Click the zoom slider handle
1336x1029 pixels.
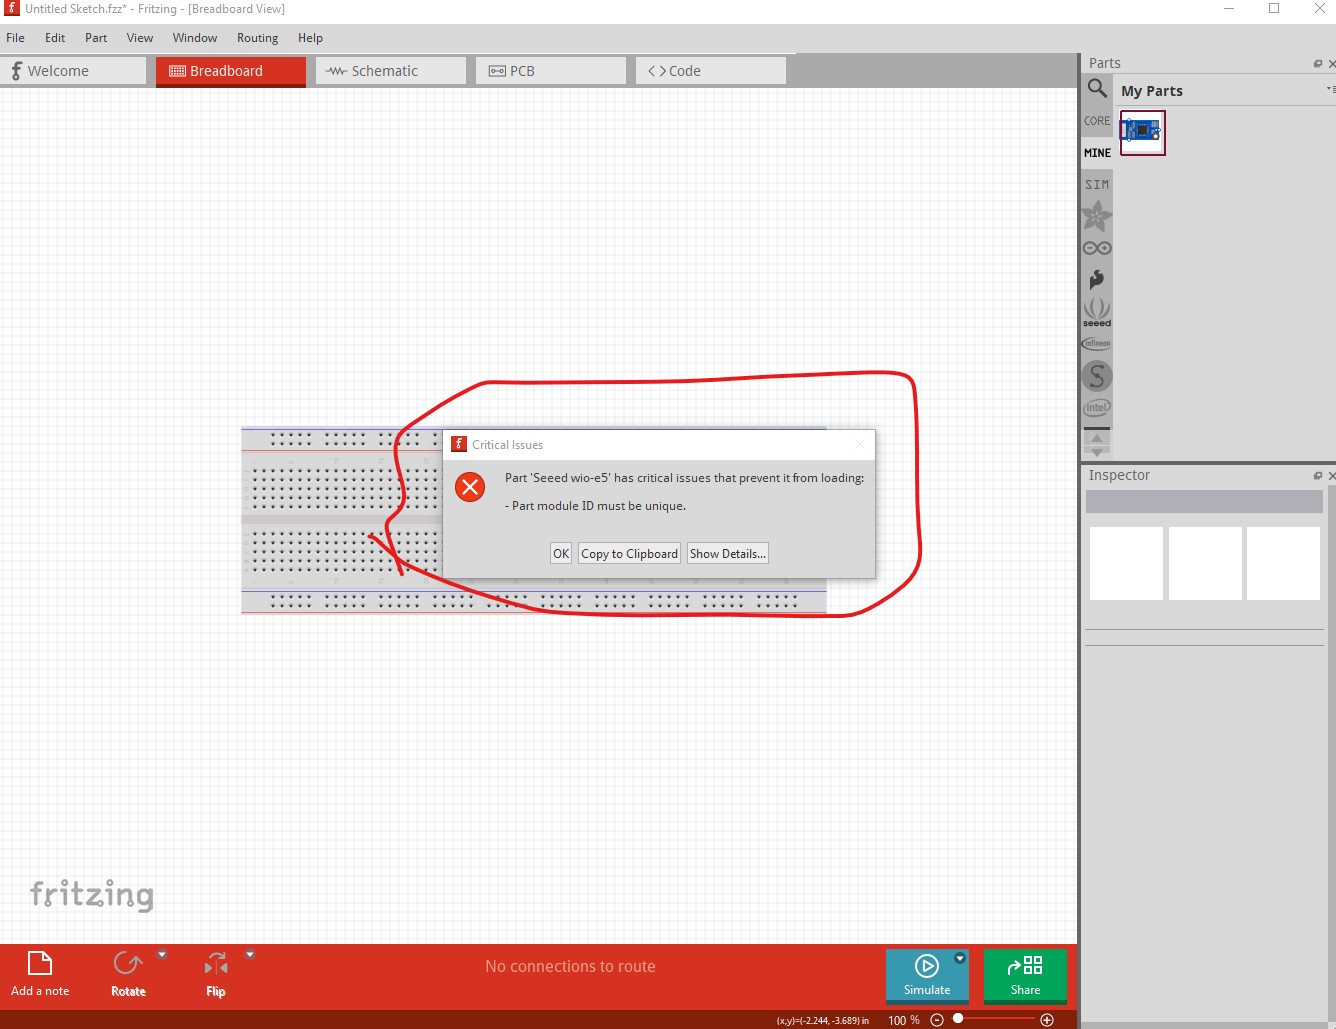click(958, 1019)
